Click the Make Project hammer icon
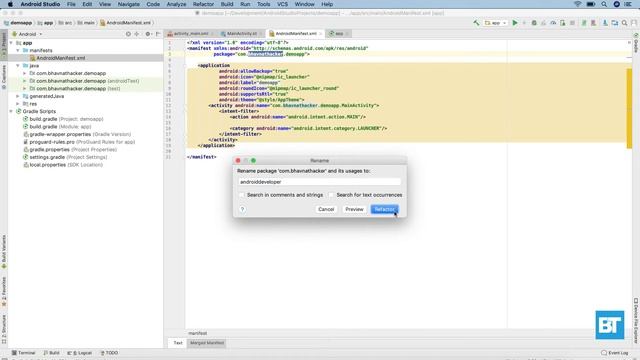640x360 pixels. 476,23
